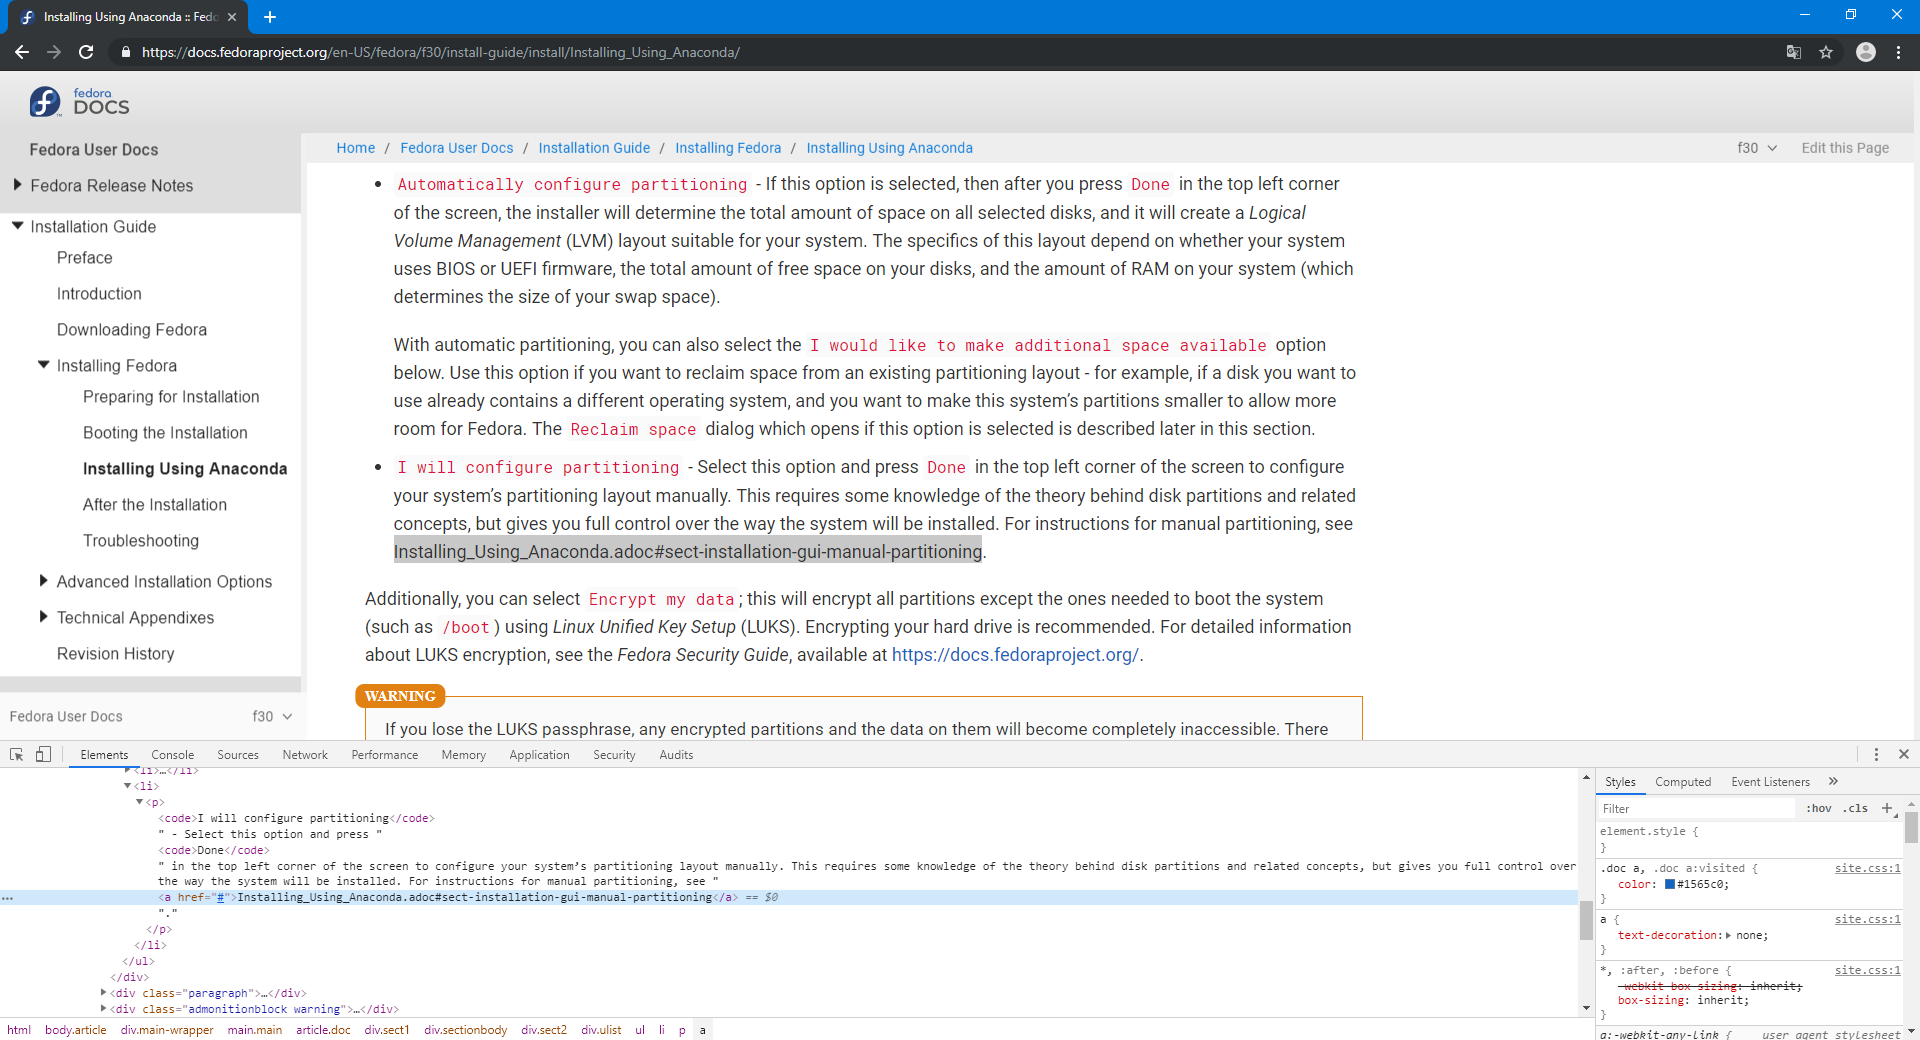Viewport: 1920px width, 1040px height.
Task: Show more Styles pane tabs
Action: click(1833, 782)
